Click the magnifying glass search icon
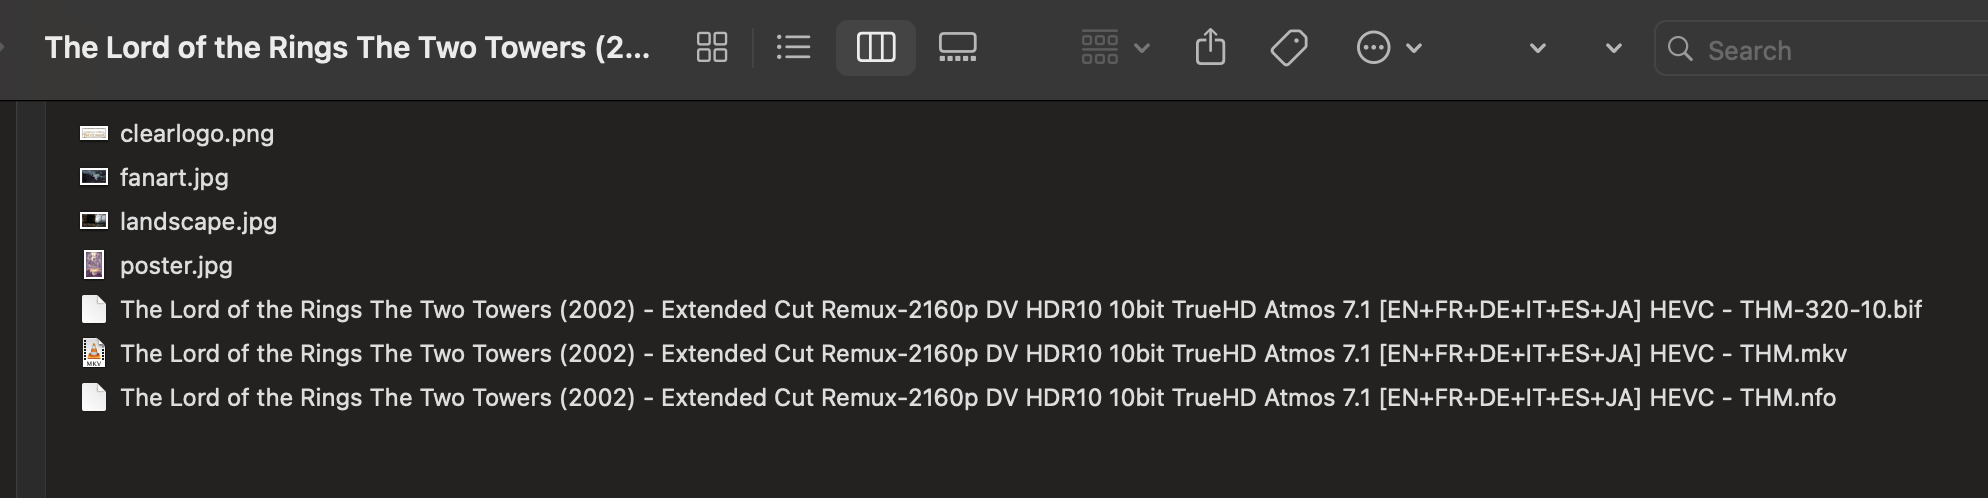Image resolution: width=1988 pixels, height=498 pixels. (x=1681, y=49)
